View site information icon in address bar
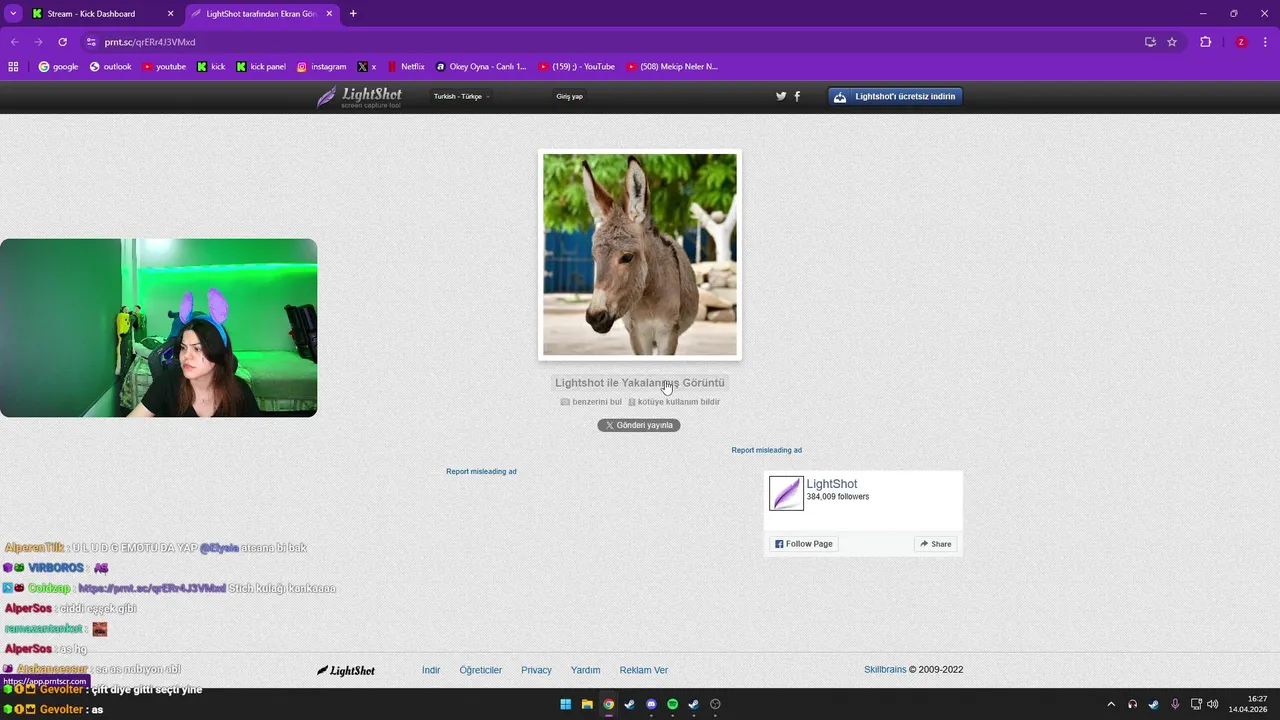Viewport: 1280px width, 720px height. click(91, 42)
